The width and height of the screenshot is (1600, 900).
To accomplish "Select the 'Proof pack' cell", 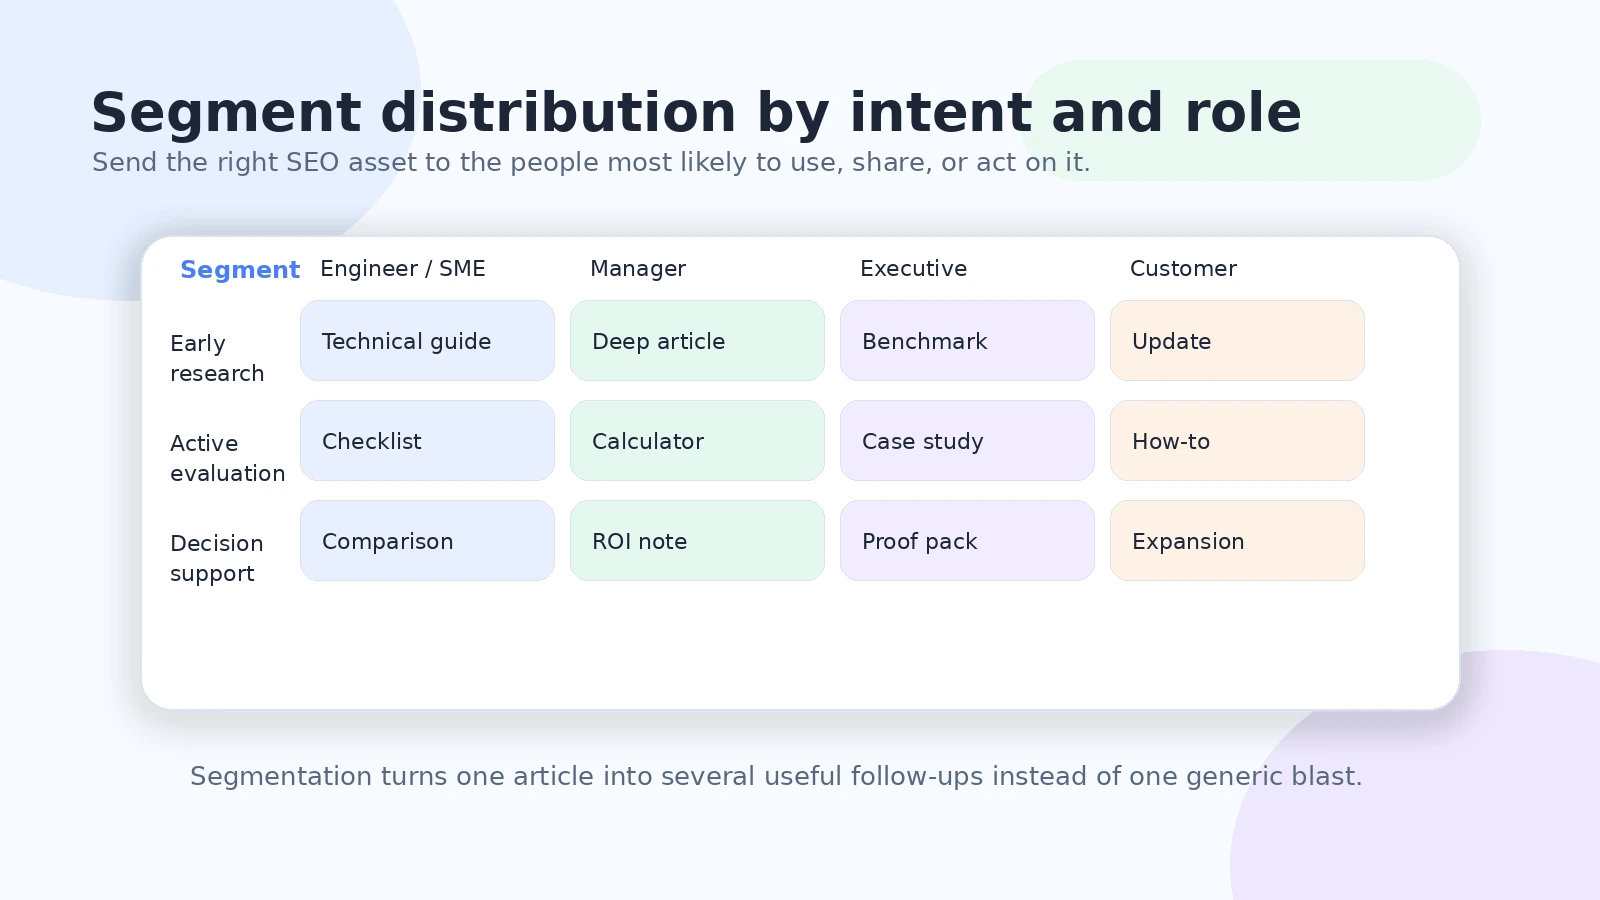I will point(967,541).
